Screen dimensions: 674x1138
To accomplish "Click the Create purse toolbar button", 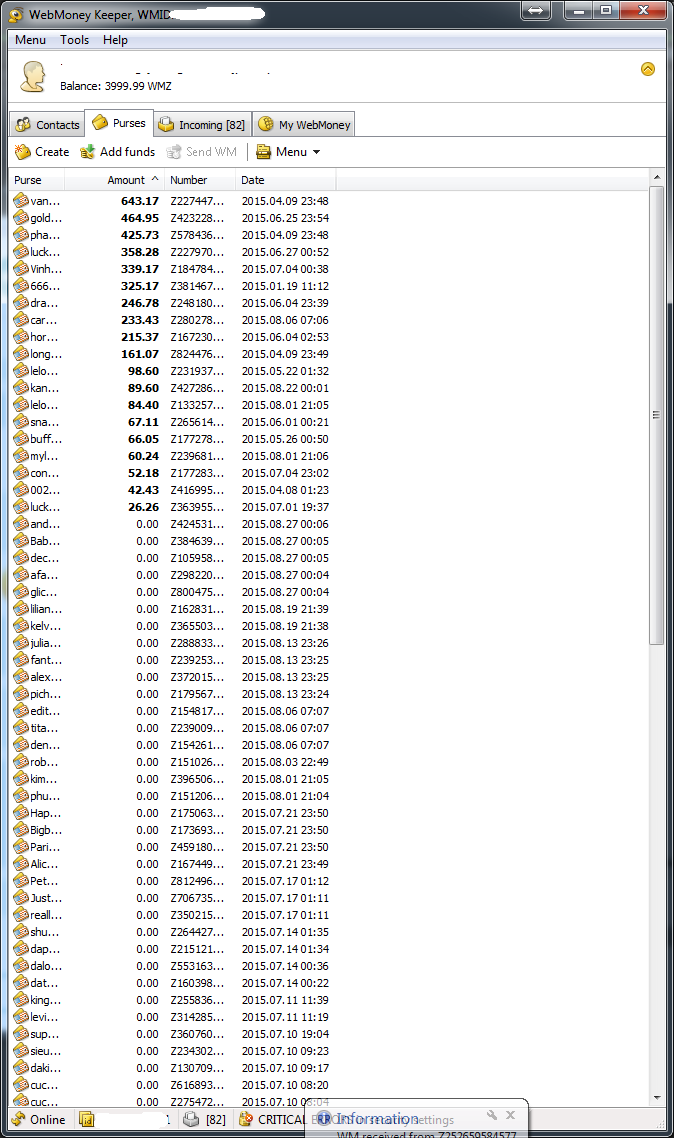I will pyautogui.click(x=42, y=152).
